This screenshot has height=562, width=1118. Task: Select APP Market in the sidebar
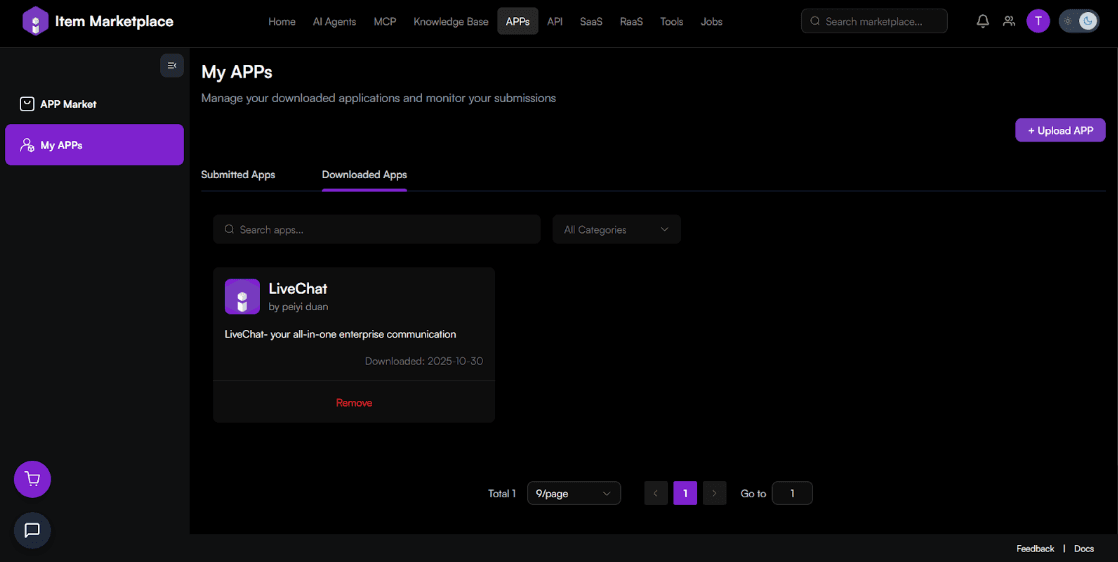[68, 104]
